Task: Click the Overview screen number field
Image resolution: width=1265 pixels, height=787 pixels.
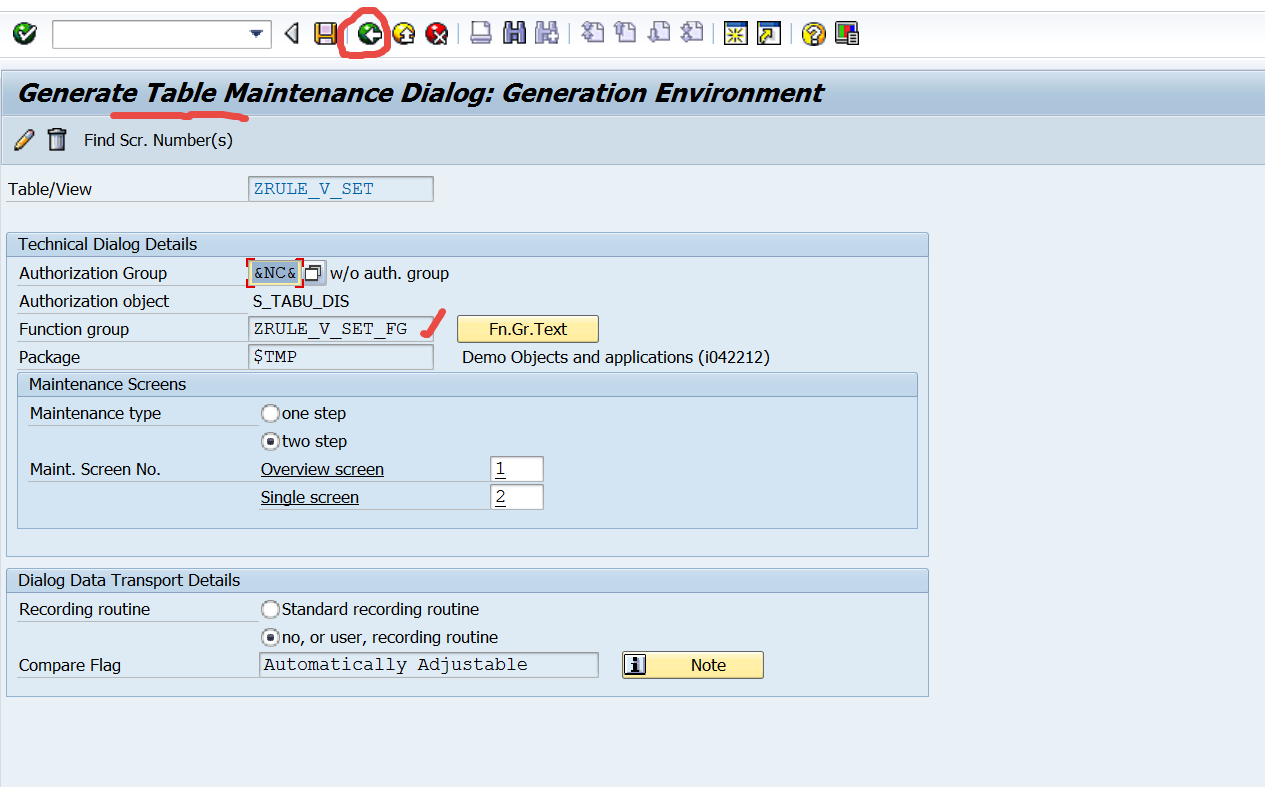Action: [x=517, y=469]
